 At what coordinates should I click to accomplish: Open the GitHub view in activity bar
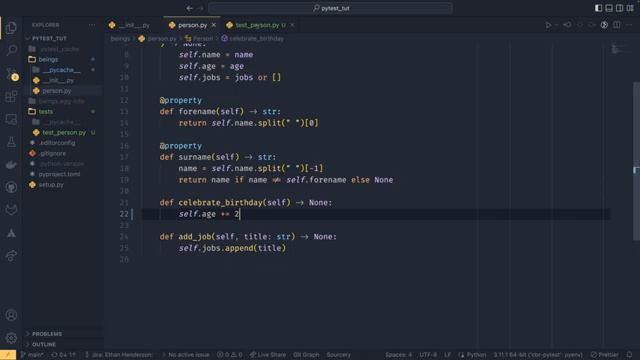pos(11,187)
